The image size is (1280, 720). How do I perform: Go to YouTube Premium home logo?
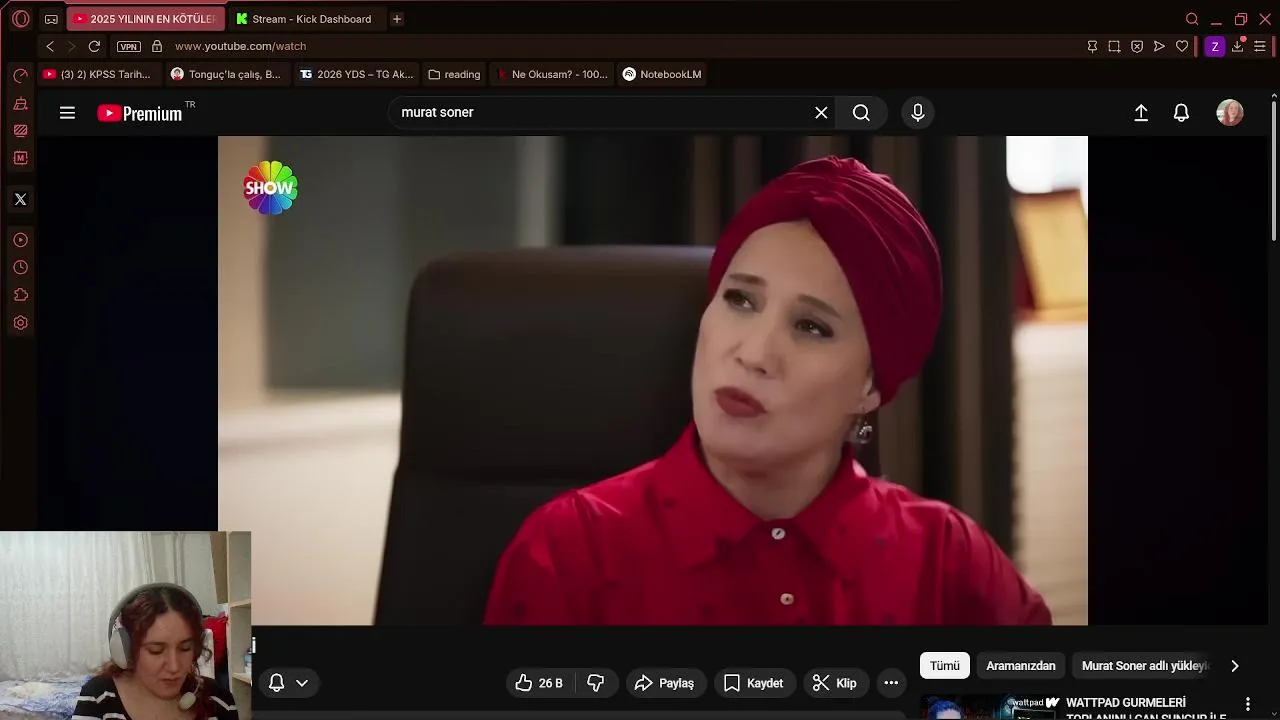tap(140, 113)
